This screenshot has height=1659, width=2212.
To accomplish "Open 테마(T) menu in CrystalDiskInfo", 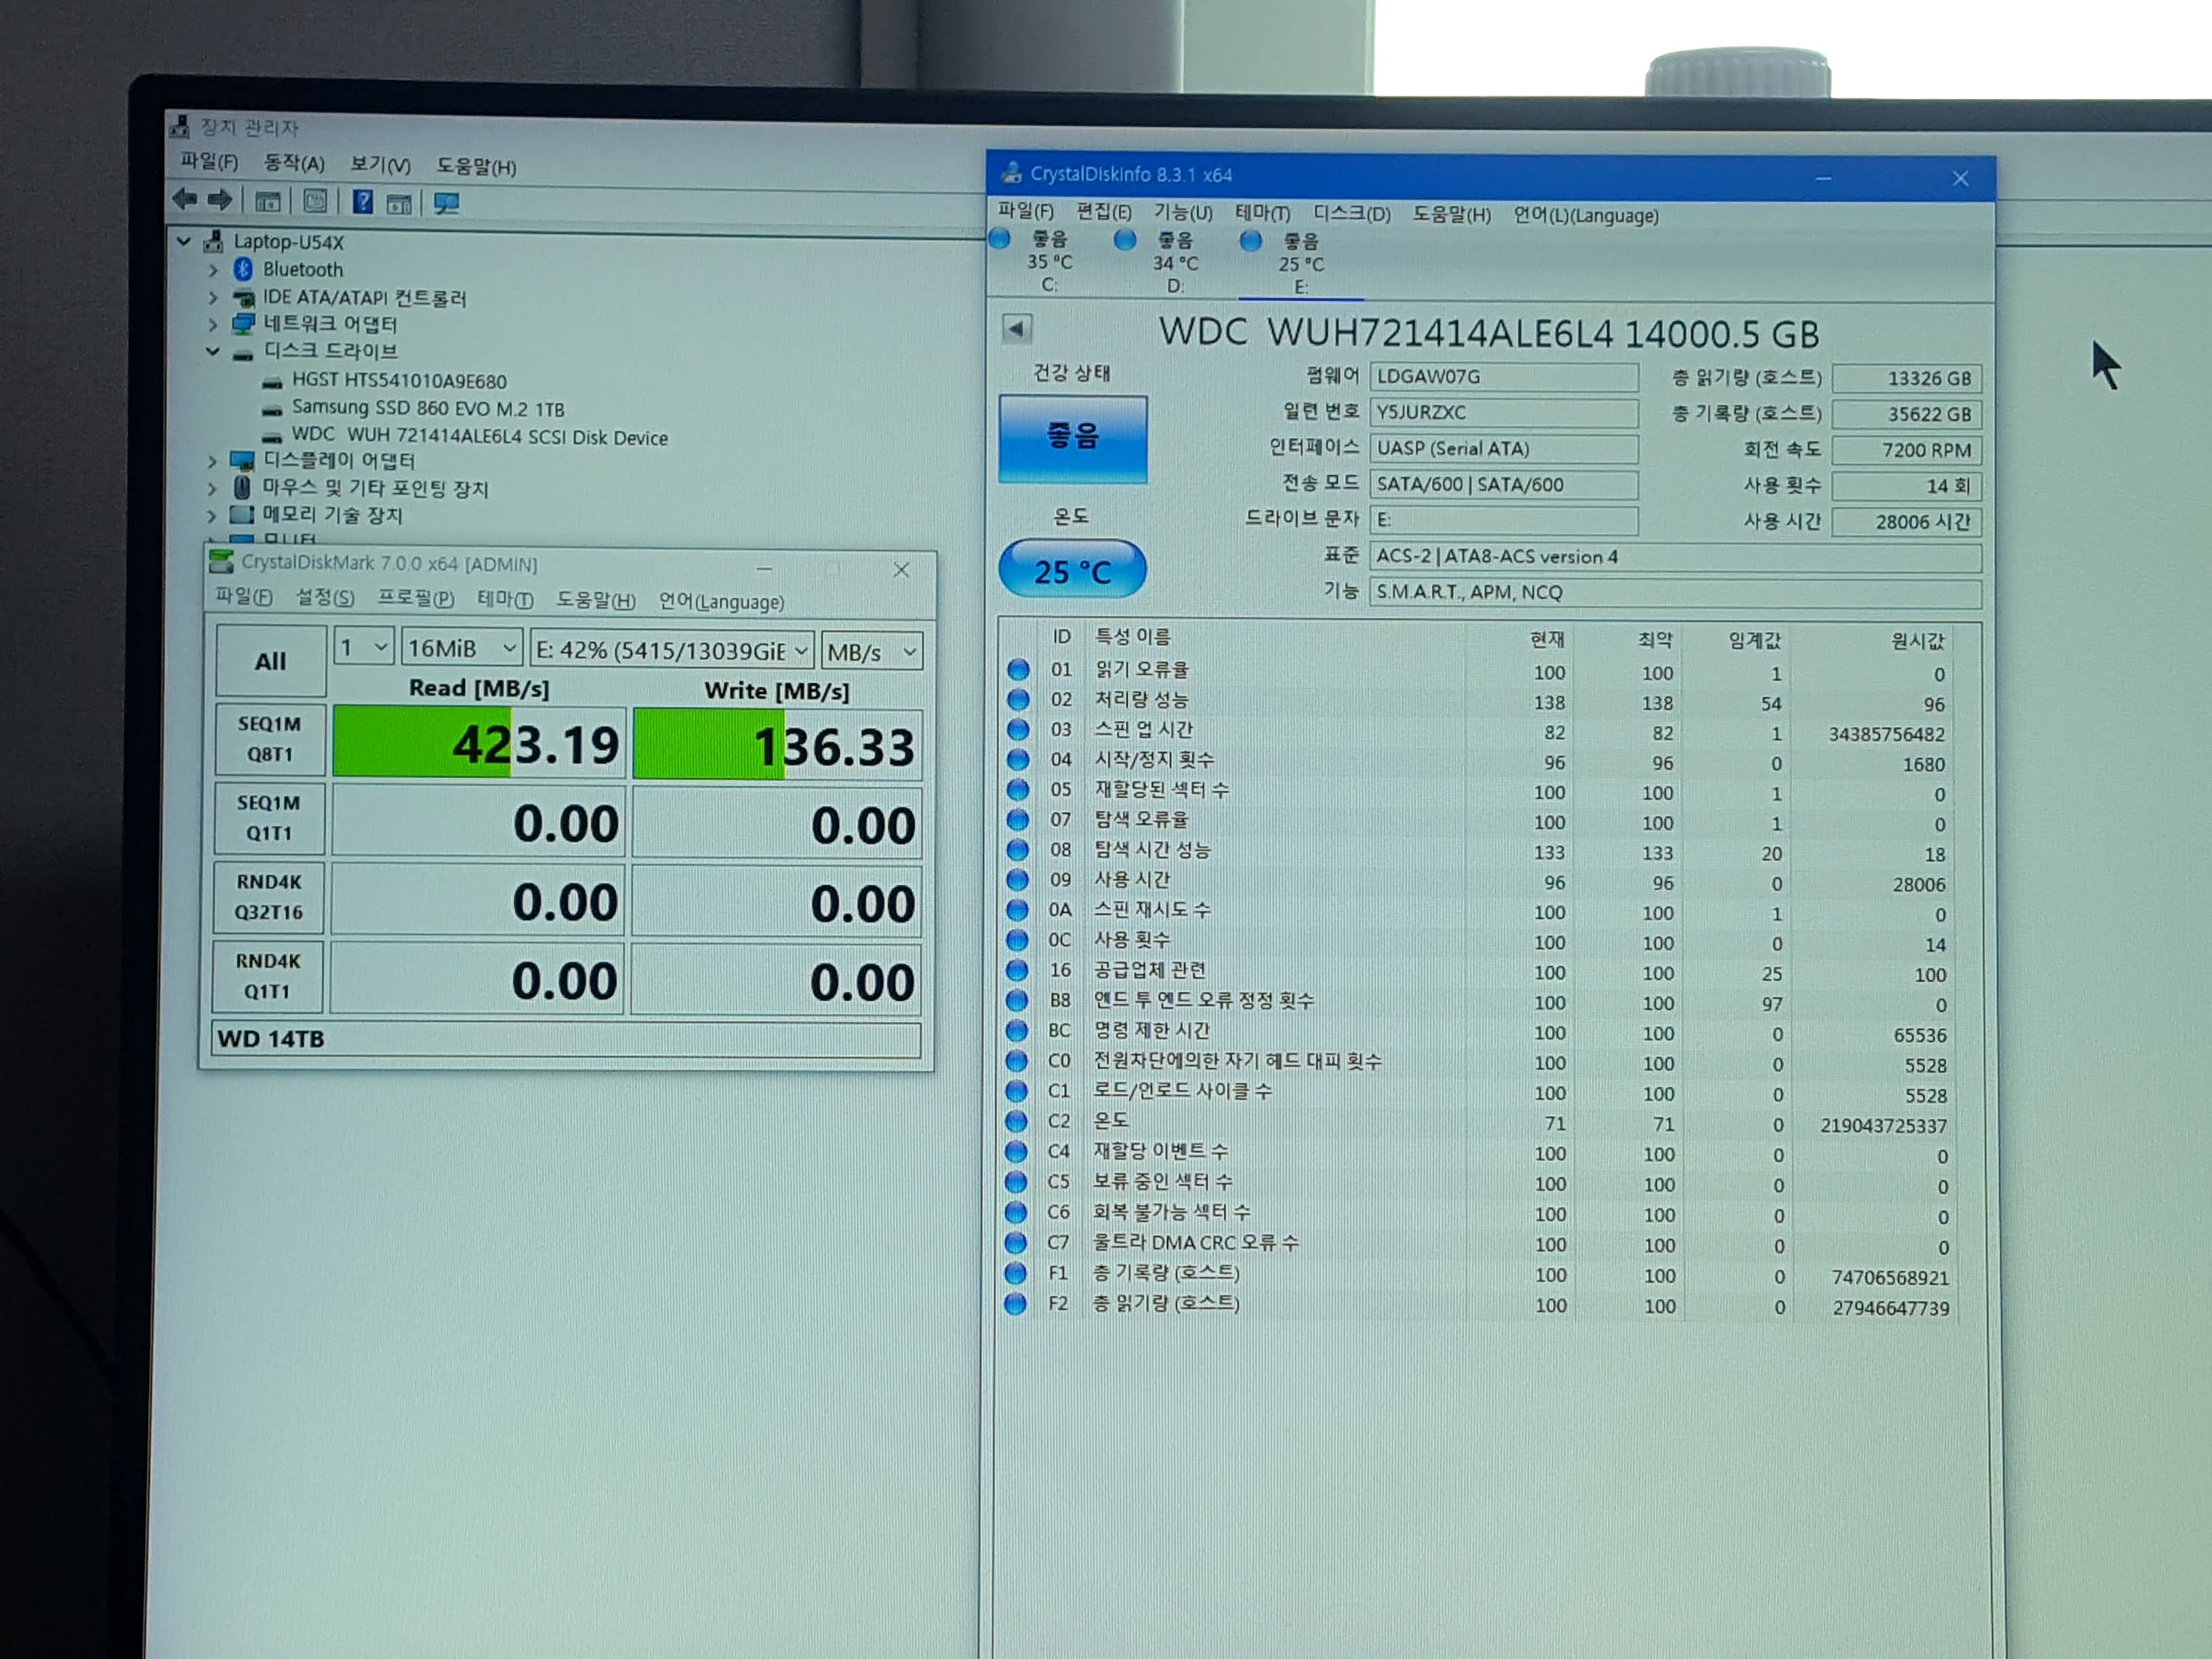I will coord(1262,214).
